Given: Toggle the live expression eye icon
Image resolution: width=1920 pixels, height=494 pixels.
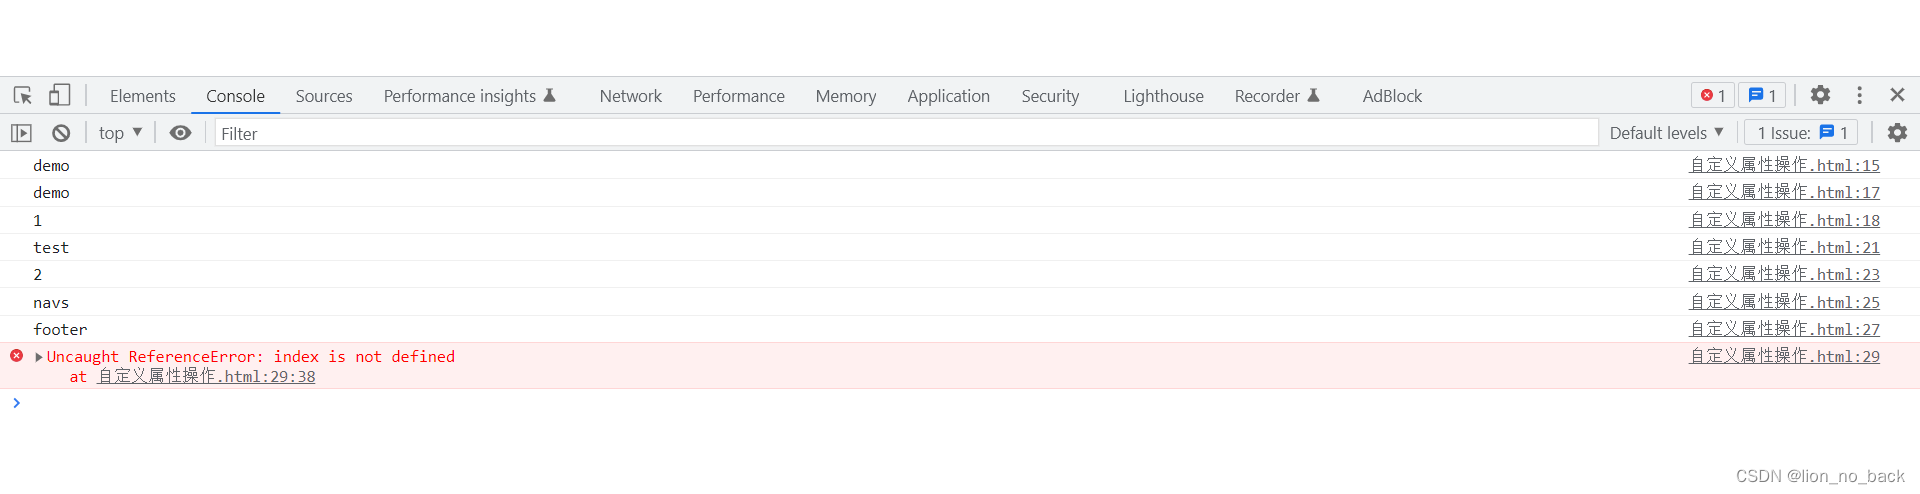Looking at the screenshot, I should point(180,133).
